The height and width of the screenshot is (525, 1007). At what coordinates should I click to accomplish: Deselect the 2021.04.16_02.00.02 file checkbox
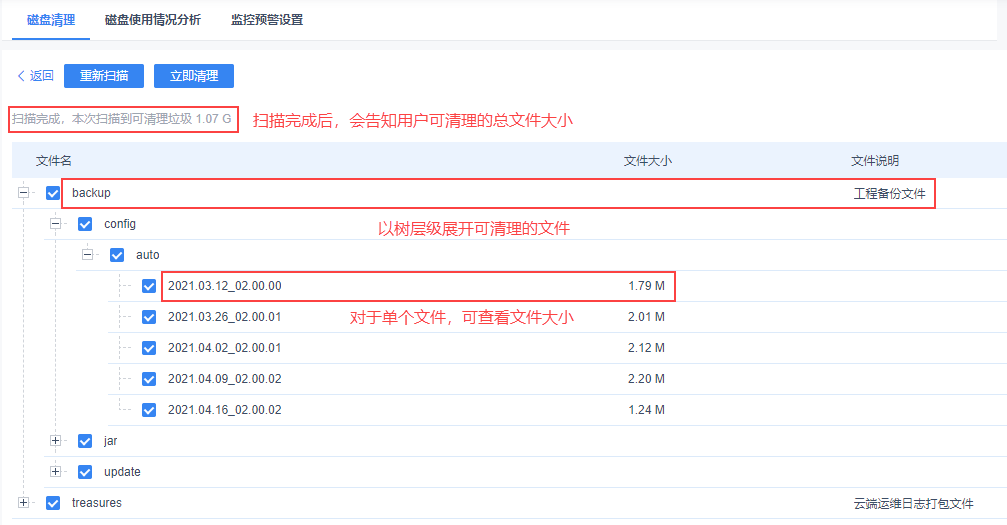tap(149, 410)
